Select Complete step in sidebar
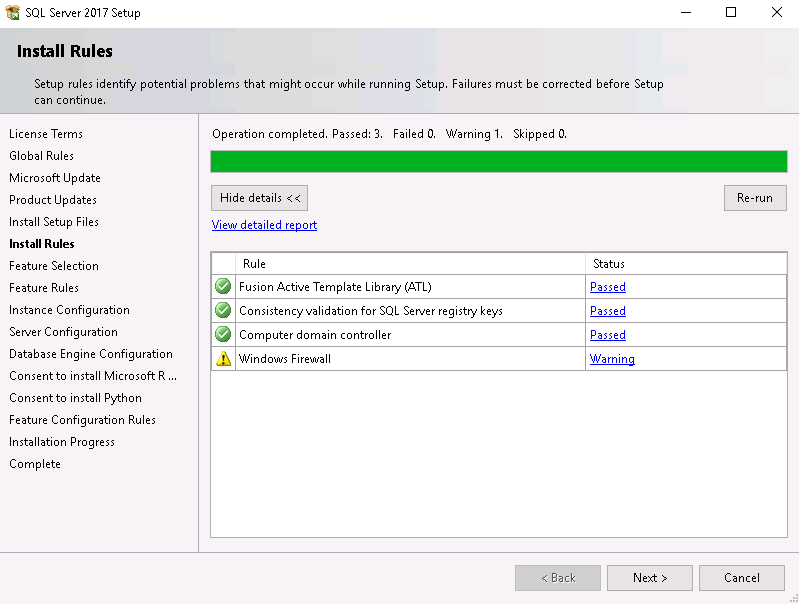The width and height of the screenshot is (799, 604). [x=35, y=464]
